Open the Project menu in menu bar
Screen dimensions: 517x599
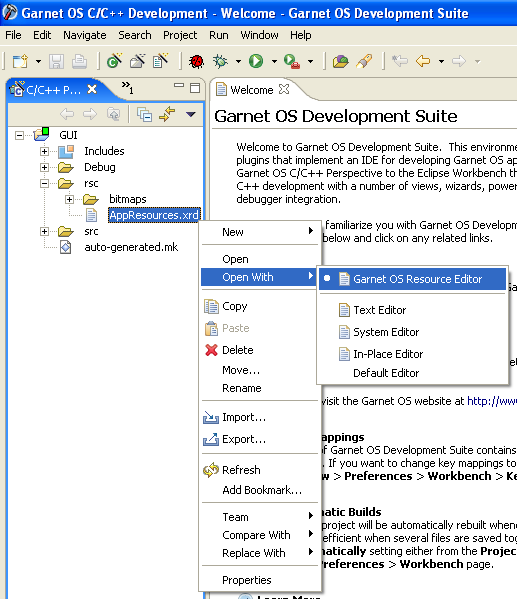click(x=180, y=35)
